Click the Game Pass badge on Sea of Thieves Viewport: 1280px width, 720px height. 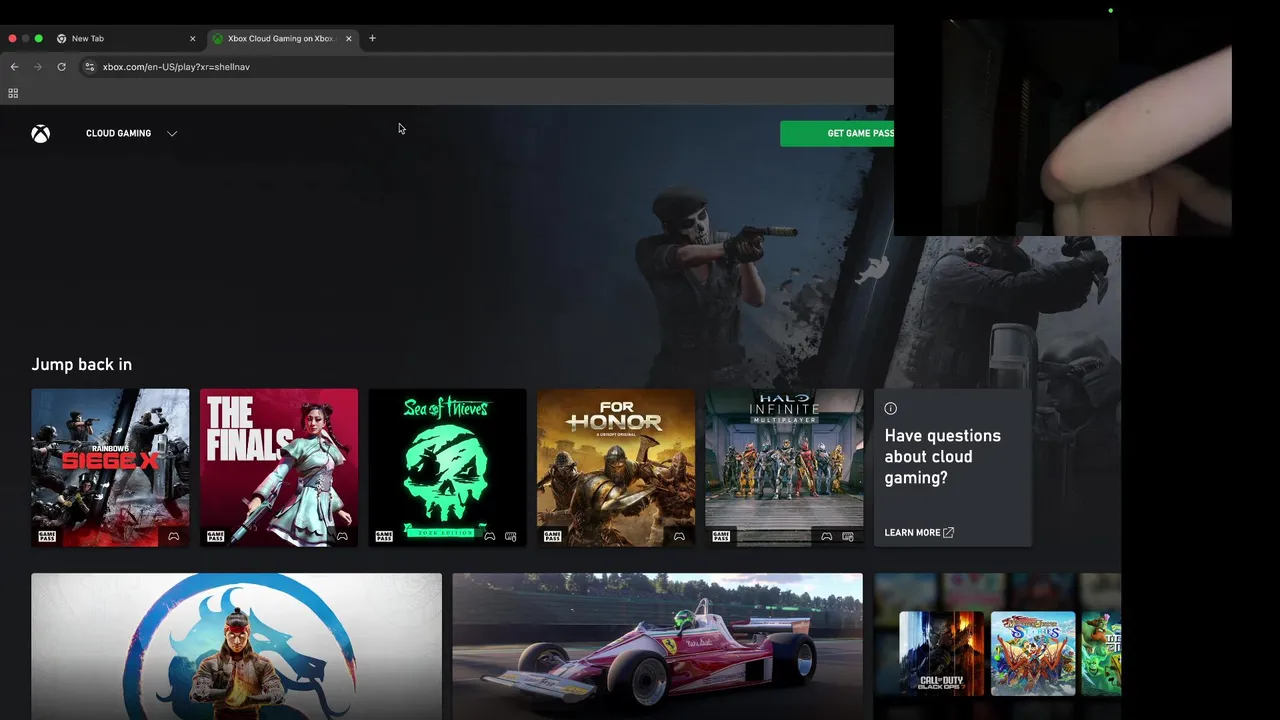click(x=384, y=536)
